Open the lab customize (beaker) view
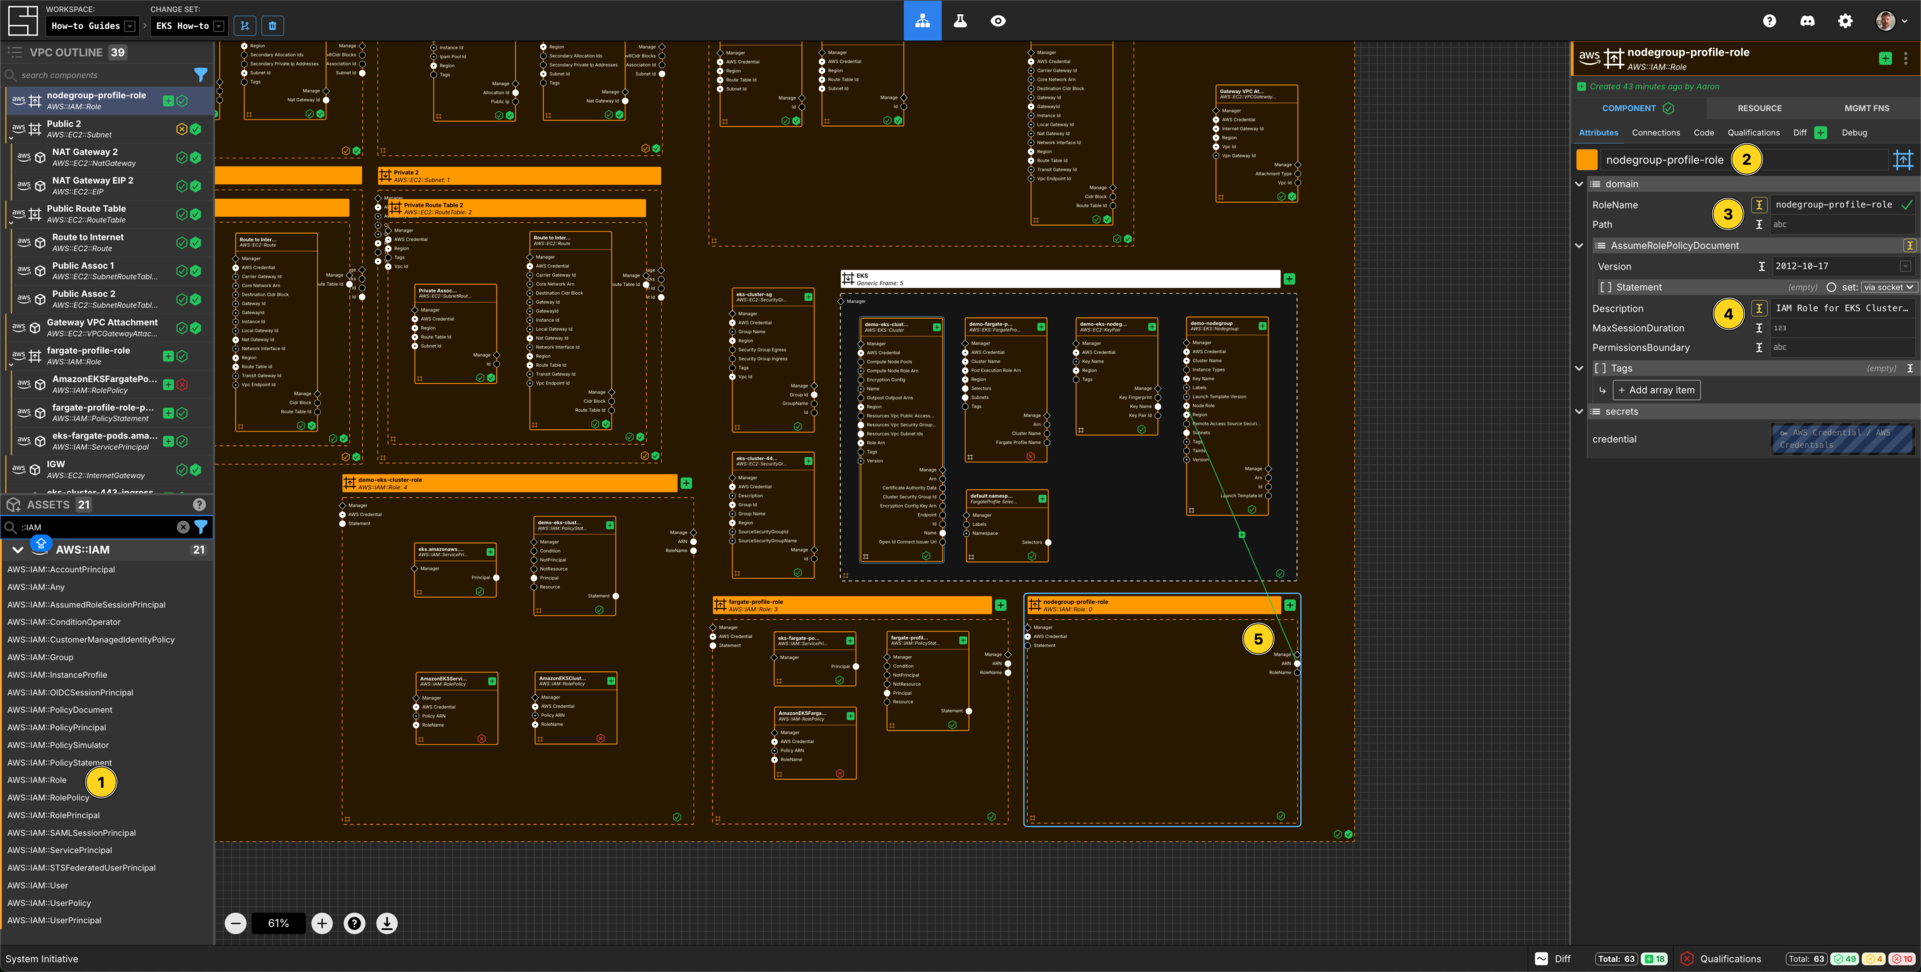Screen dimensions: 1921x972 (x=960, y=20)
